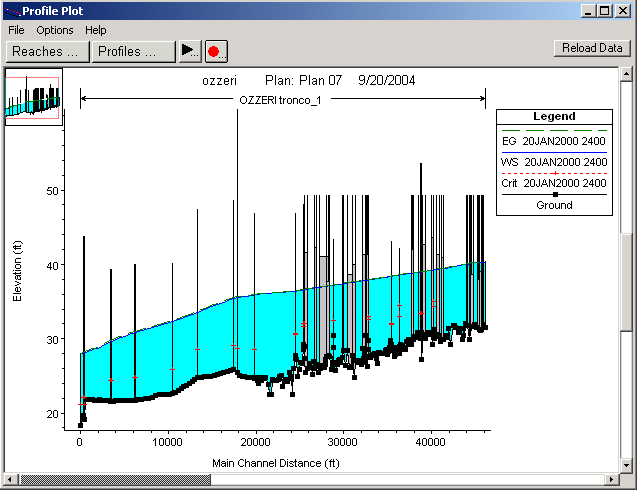
Task: Close the Profile Plot window
Action: click(x=623, y=11)
